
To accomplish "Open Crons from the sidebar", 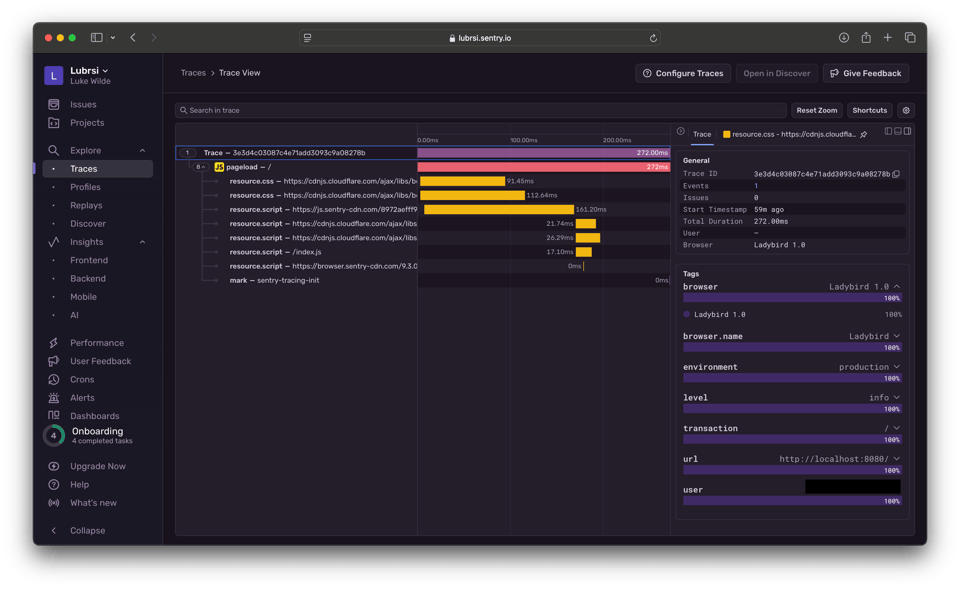I will 82,380.
